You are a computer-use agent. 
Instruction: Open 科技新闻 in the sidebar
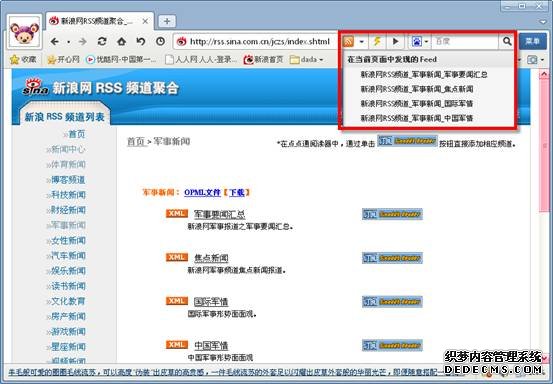coord(68,195)
